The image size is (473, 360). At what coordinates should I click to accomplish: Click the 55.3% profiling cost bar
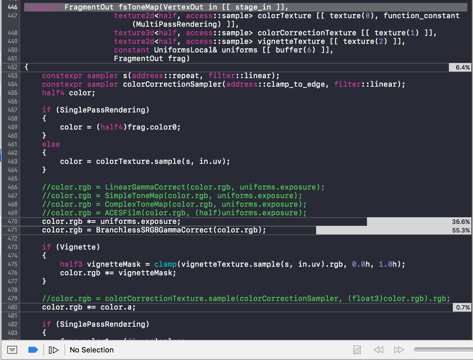tap(394, 230)
